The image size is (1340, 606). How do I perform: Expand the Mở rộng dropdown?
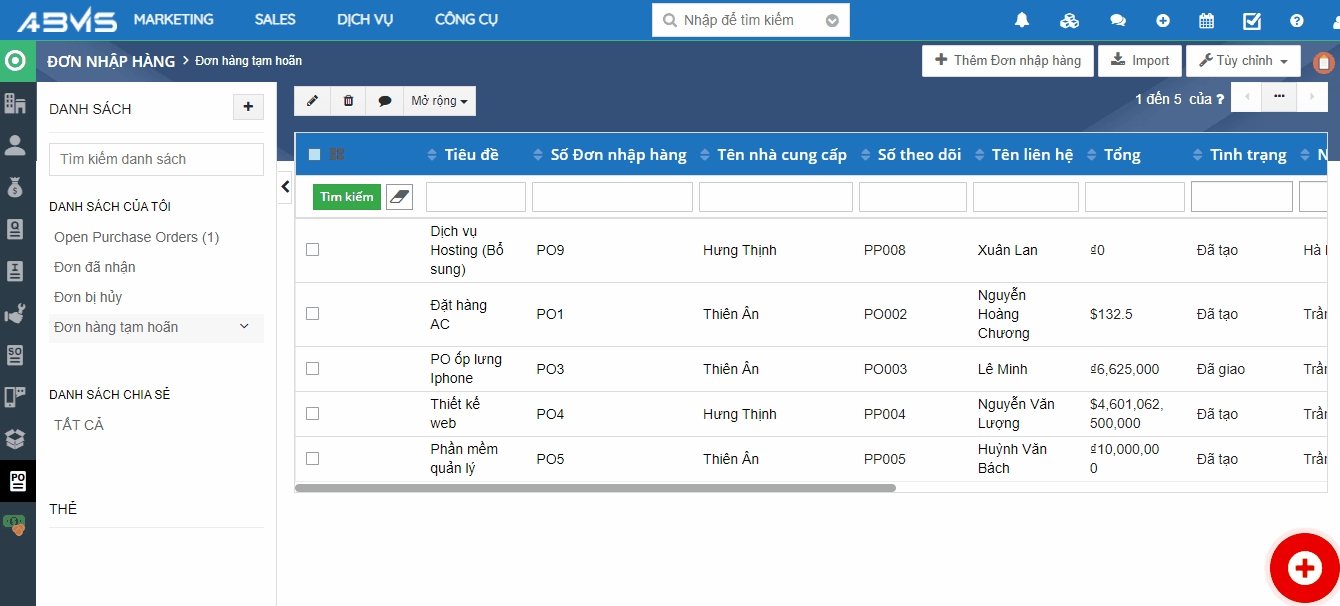439,101
